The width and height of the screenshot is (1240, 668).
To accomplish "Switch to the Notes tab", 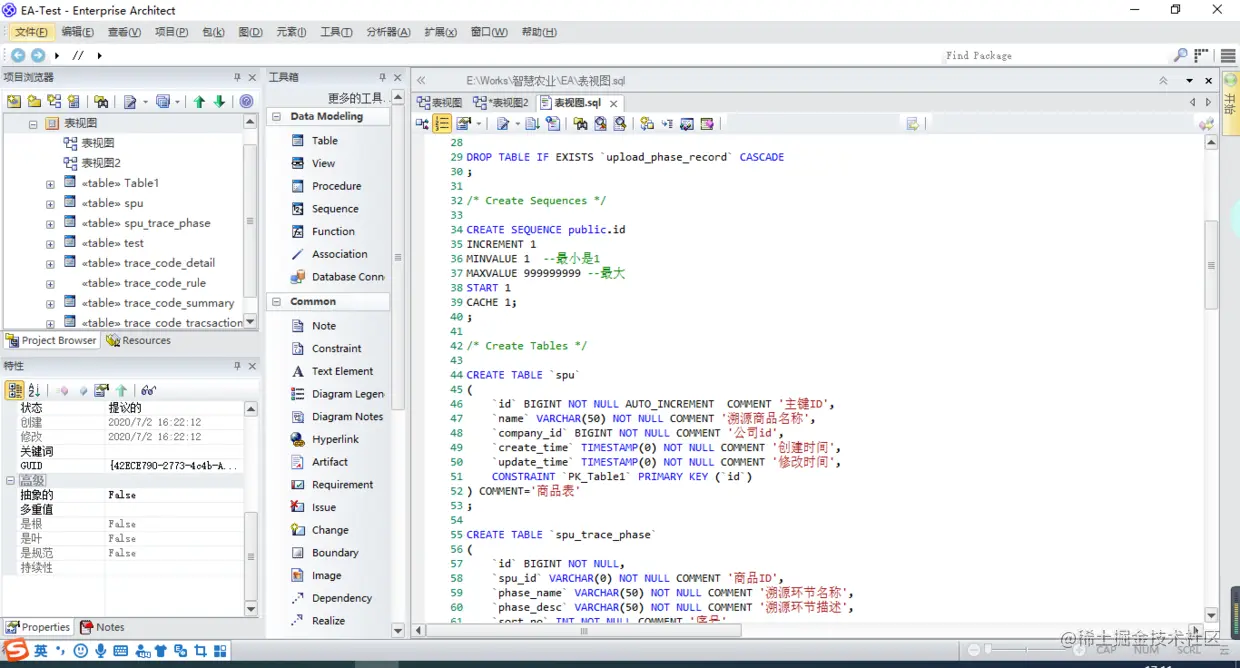I will click(102, 627).
